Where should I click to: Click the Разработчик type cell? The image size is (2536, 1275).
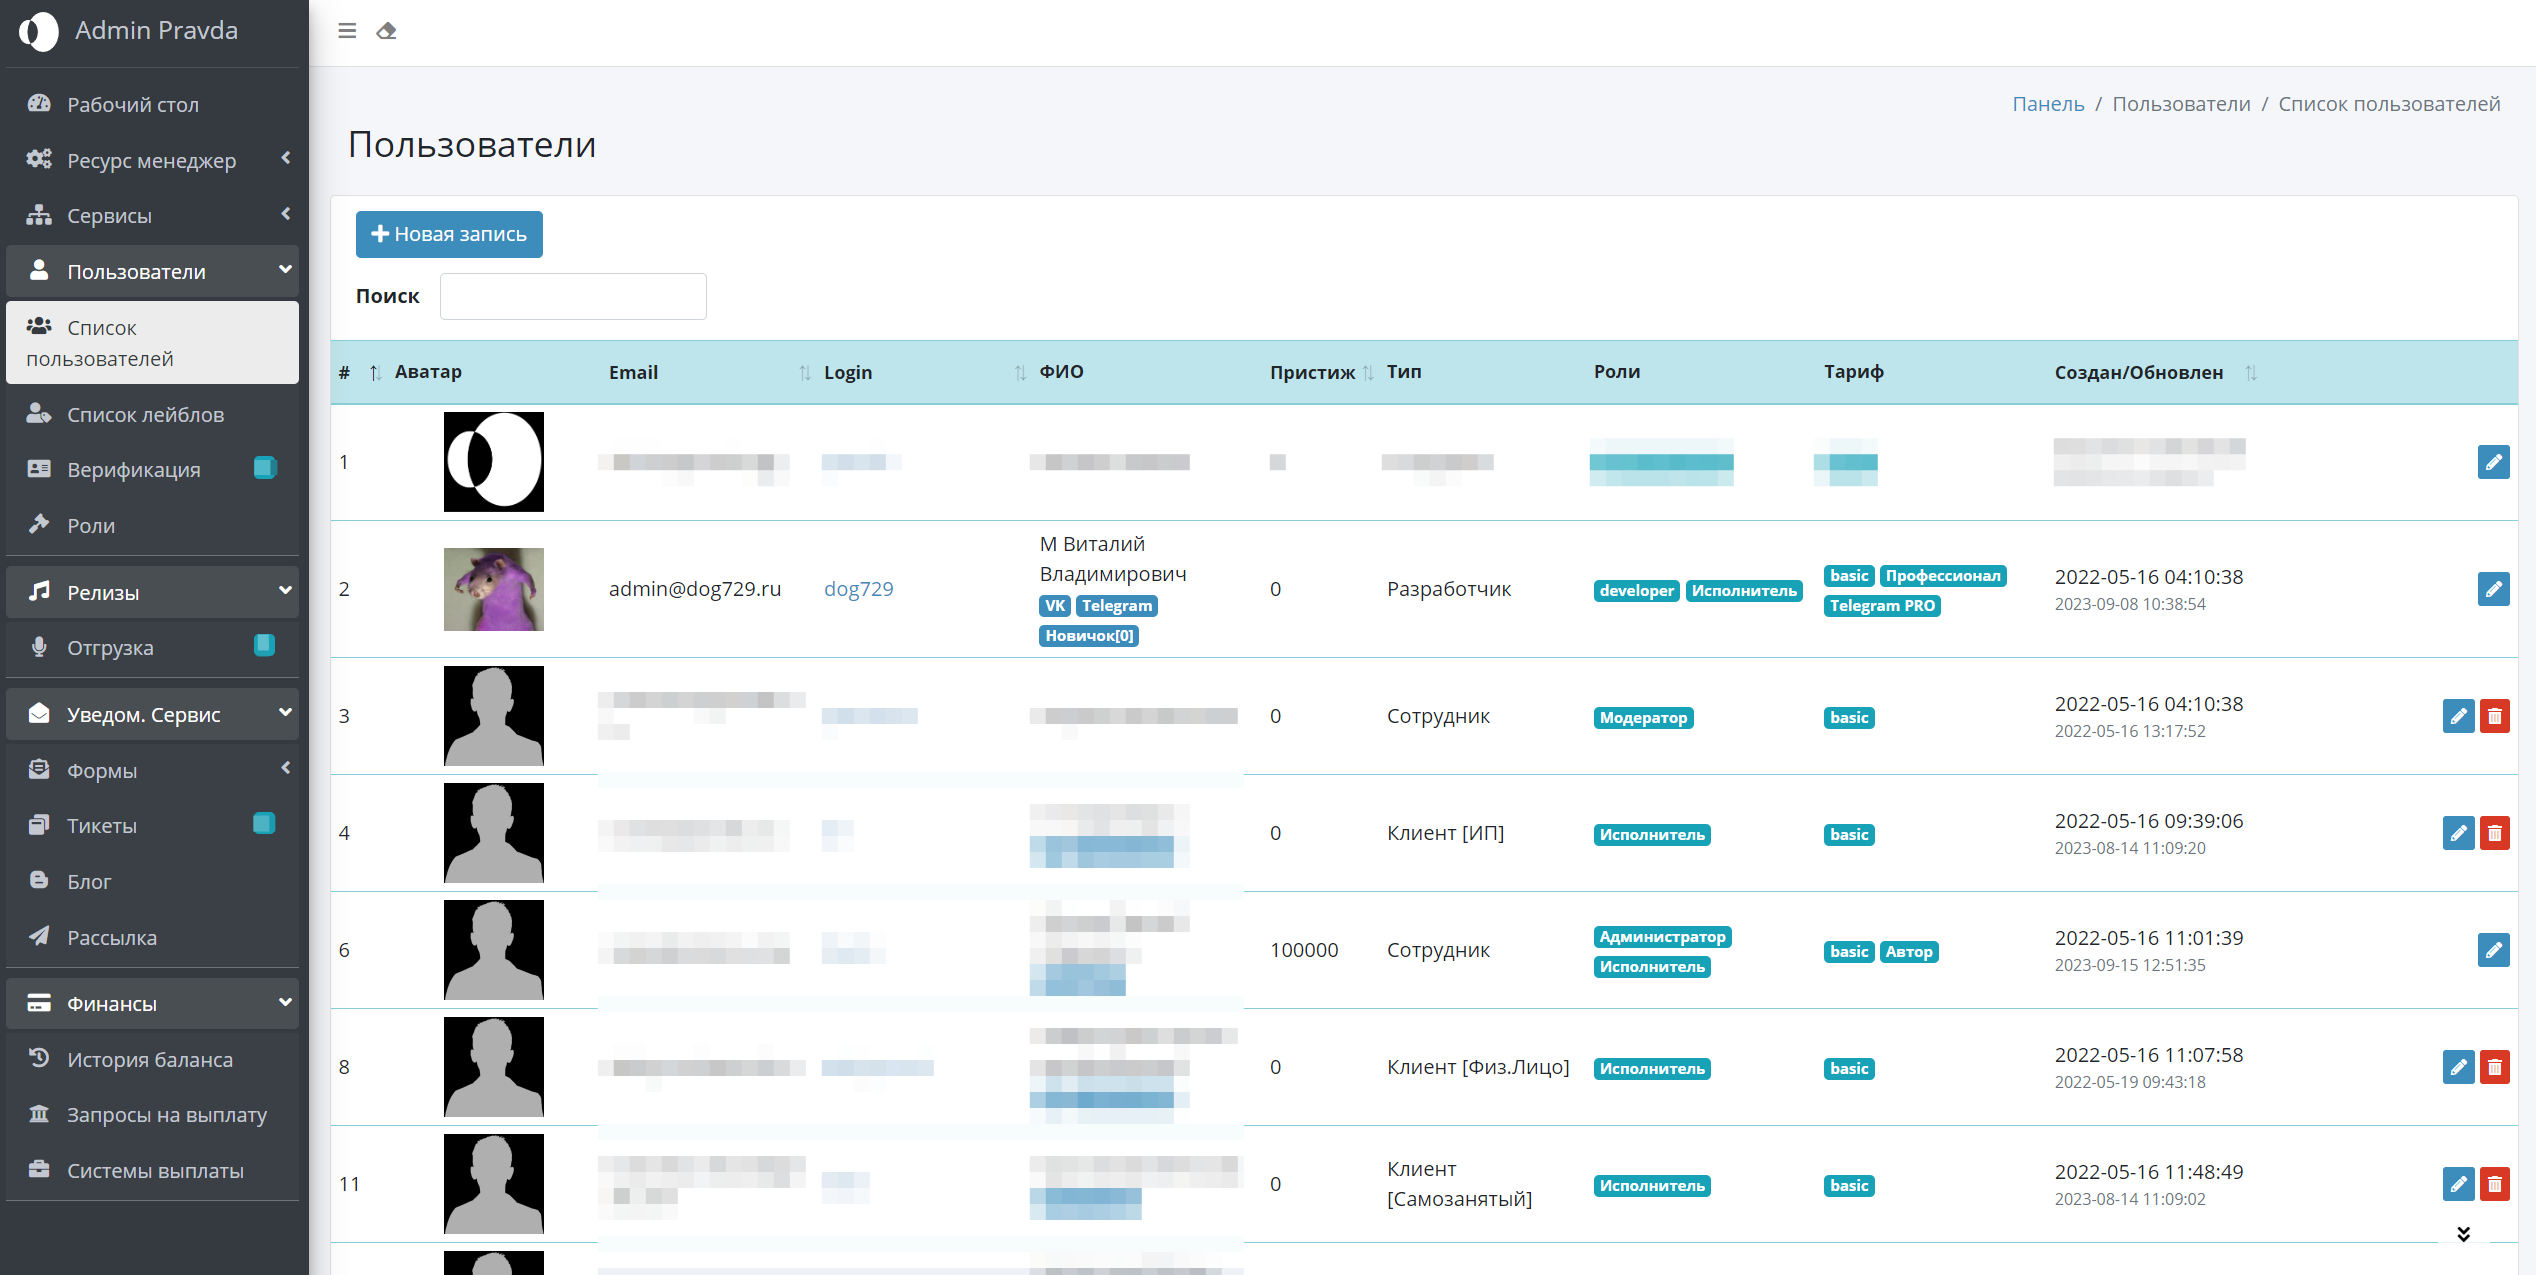coord(1449,589)
